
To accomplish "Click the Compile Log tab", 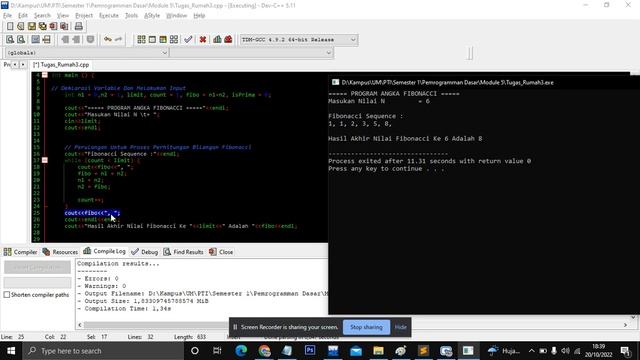I will pyautogui.click(x=104, y=251).
